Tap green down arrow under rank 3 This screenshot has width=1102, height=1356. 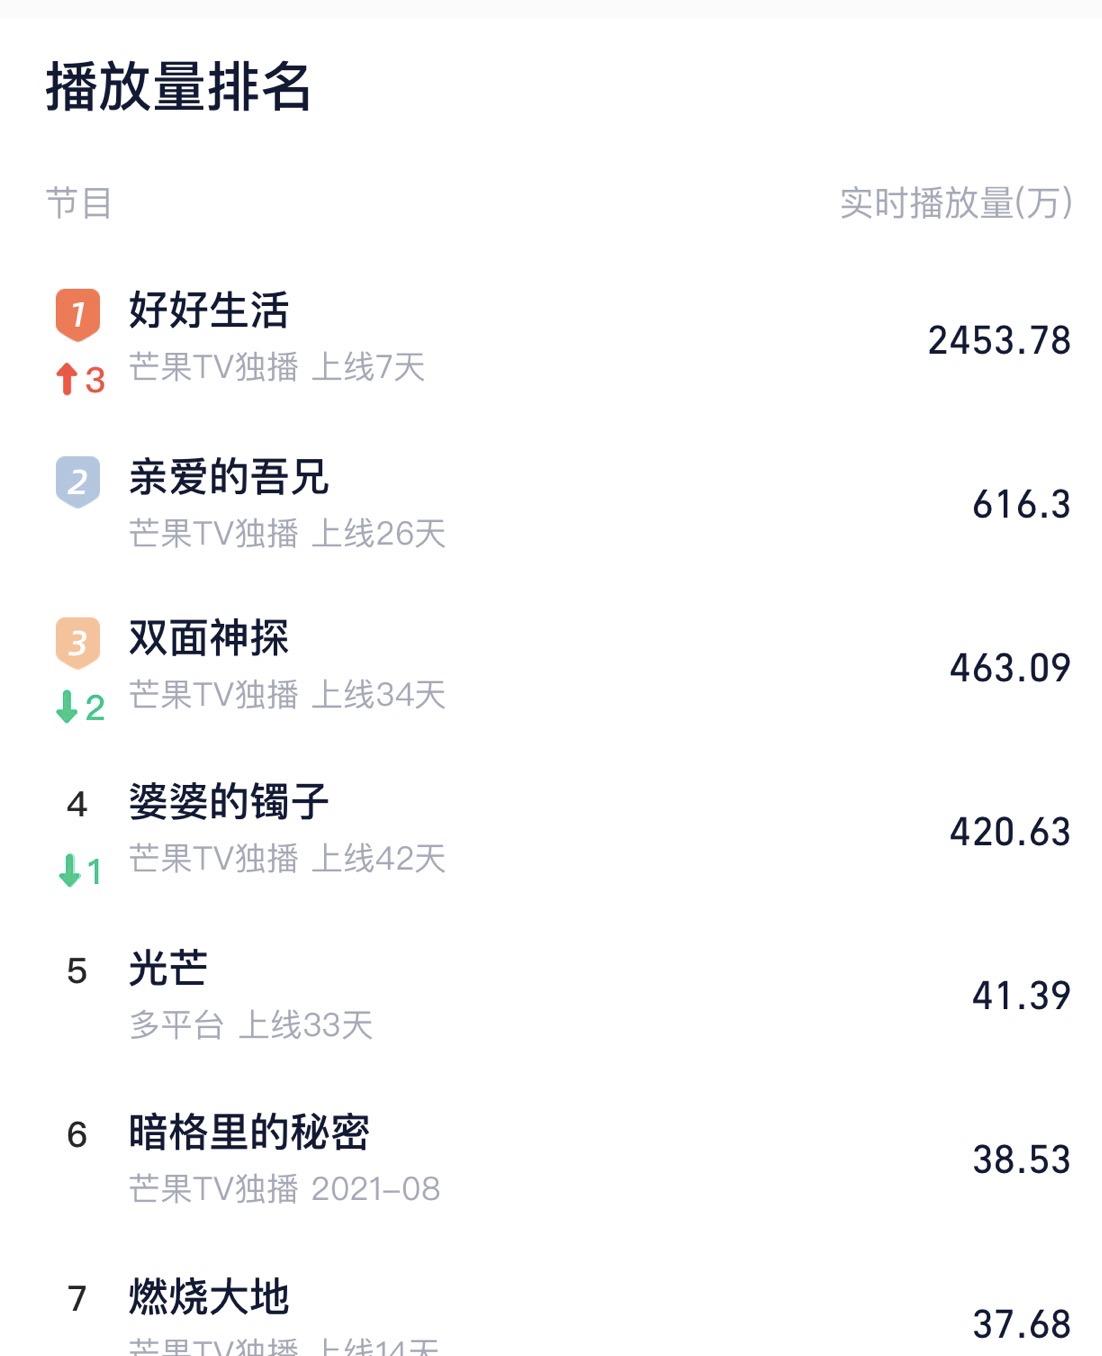[x=67, y=707]
